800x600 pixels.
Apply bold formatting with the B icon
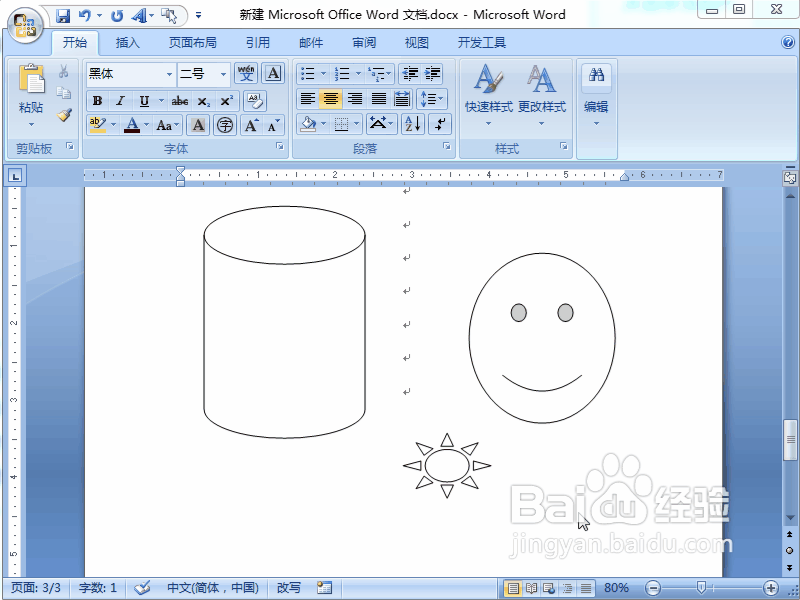(97, 100)
